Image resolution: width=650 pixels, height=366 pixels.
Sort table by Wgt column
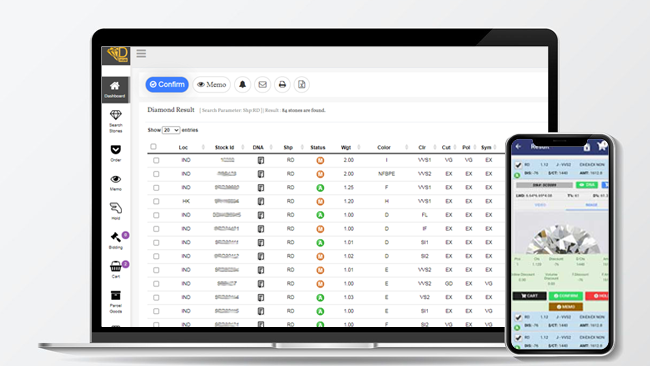[x=346, y=148]
